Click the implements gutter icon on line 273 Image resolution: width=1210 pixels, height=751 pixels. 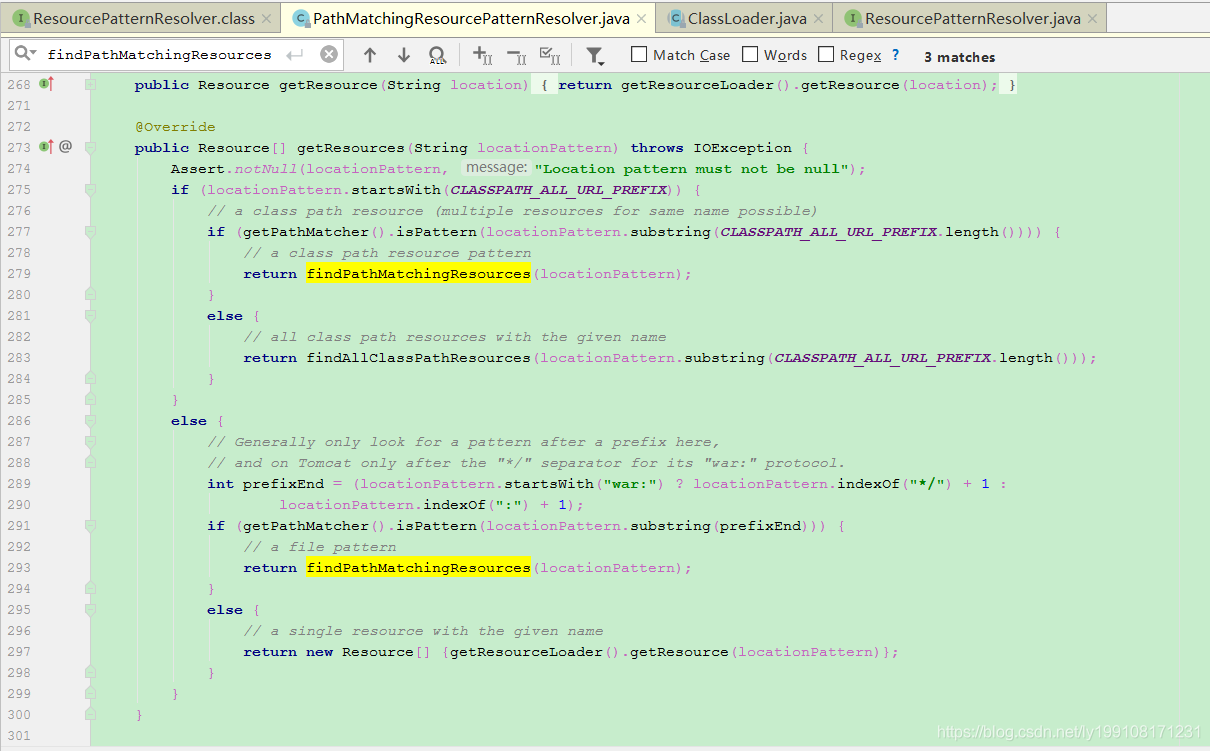(46, 147)
